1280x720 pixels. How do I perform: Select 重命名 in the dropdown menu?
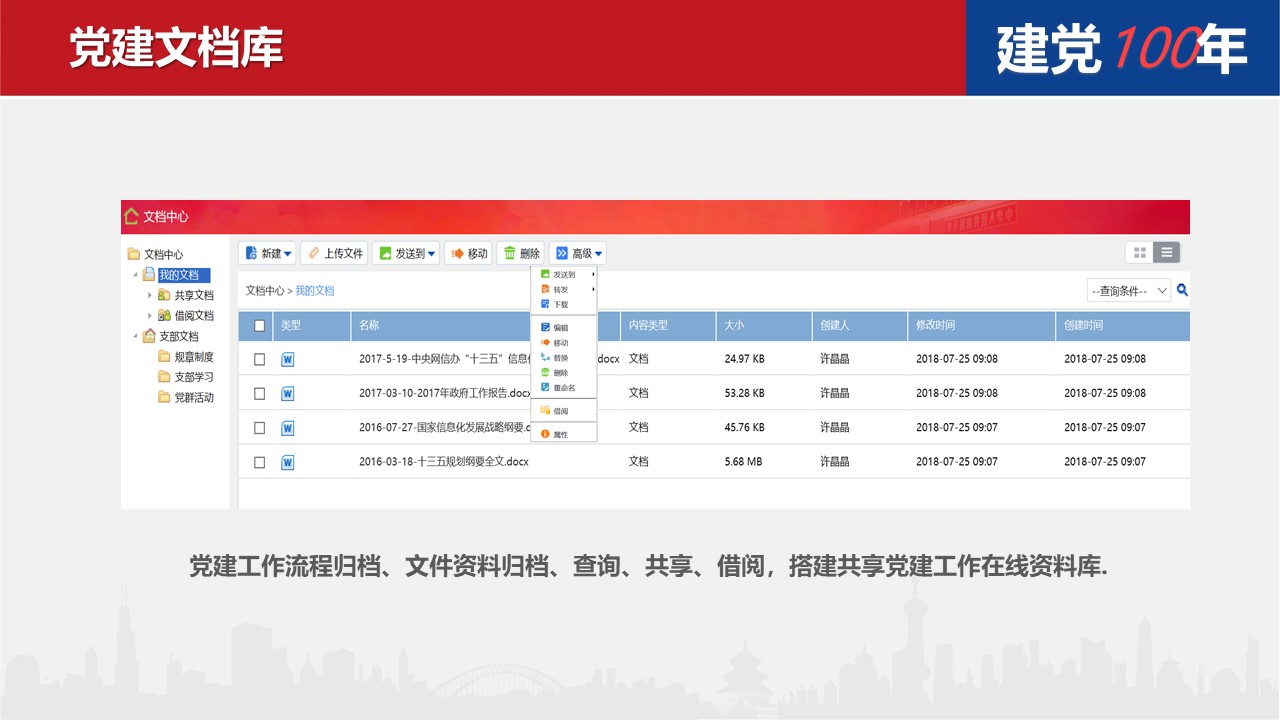pos(563,388)
